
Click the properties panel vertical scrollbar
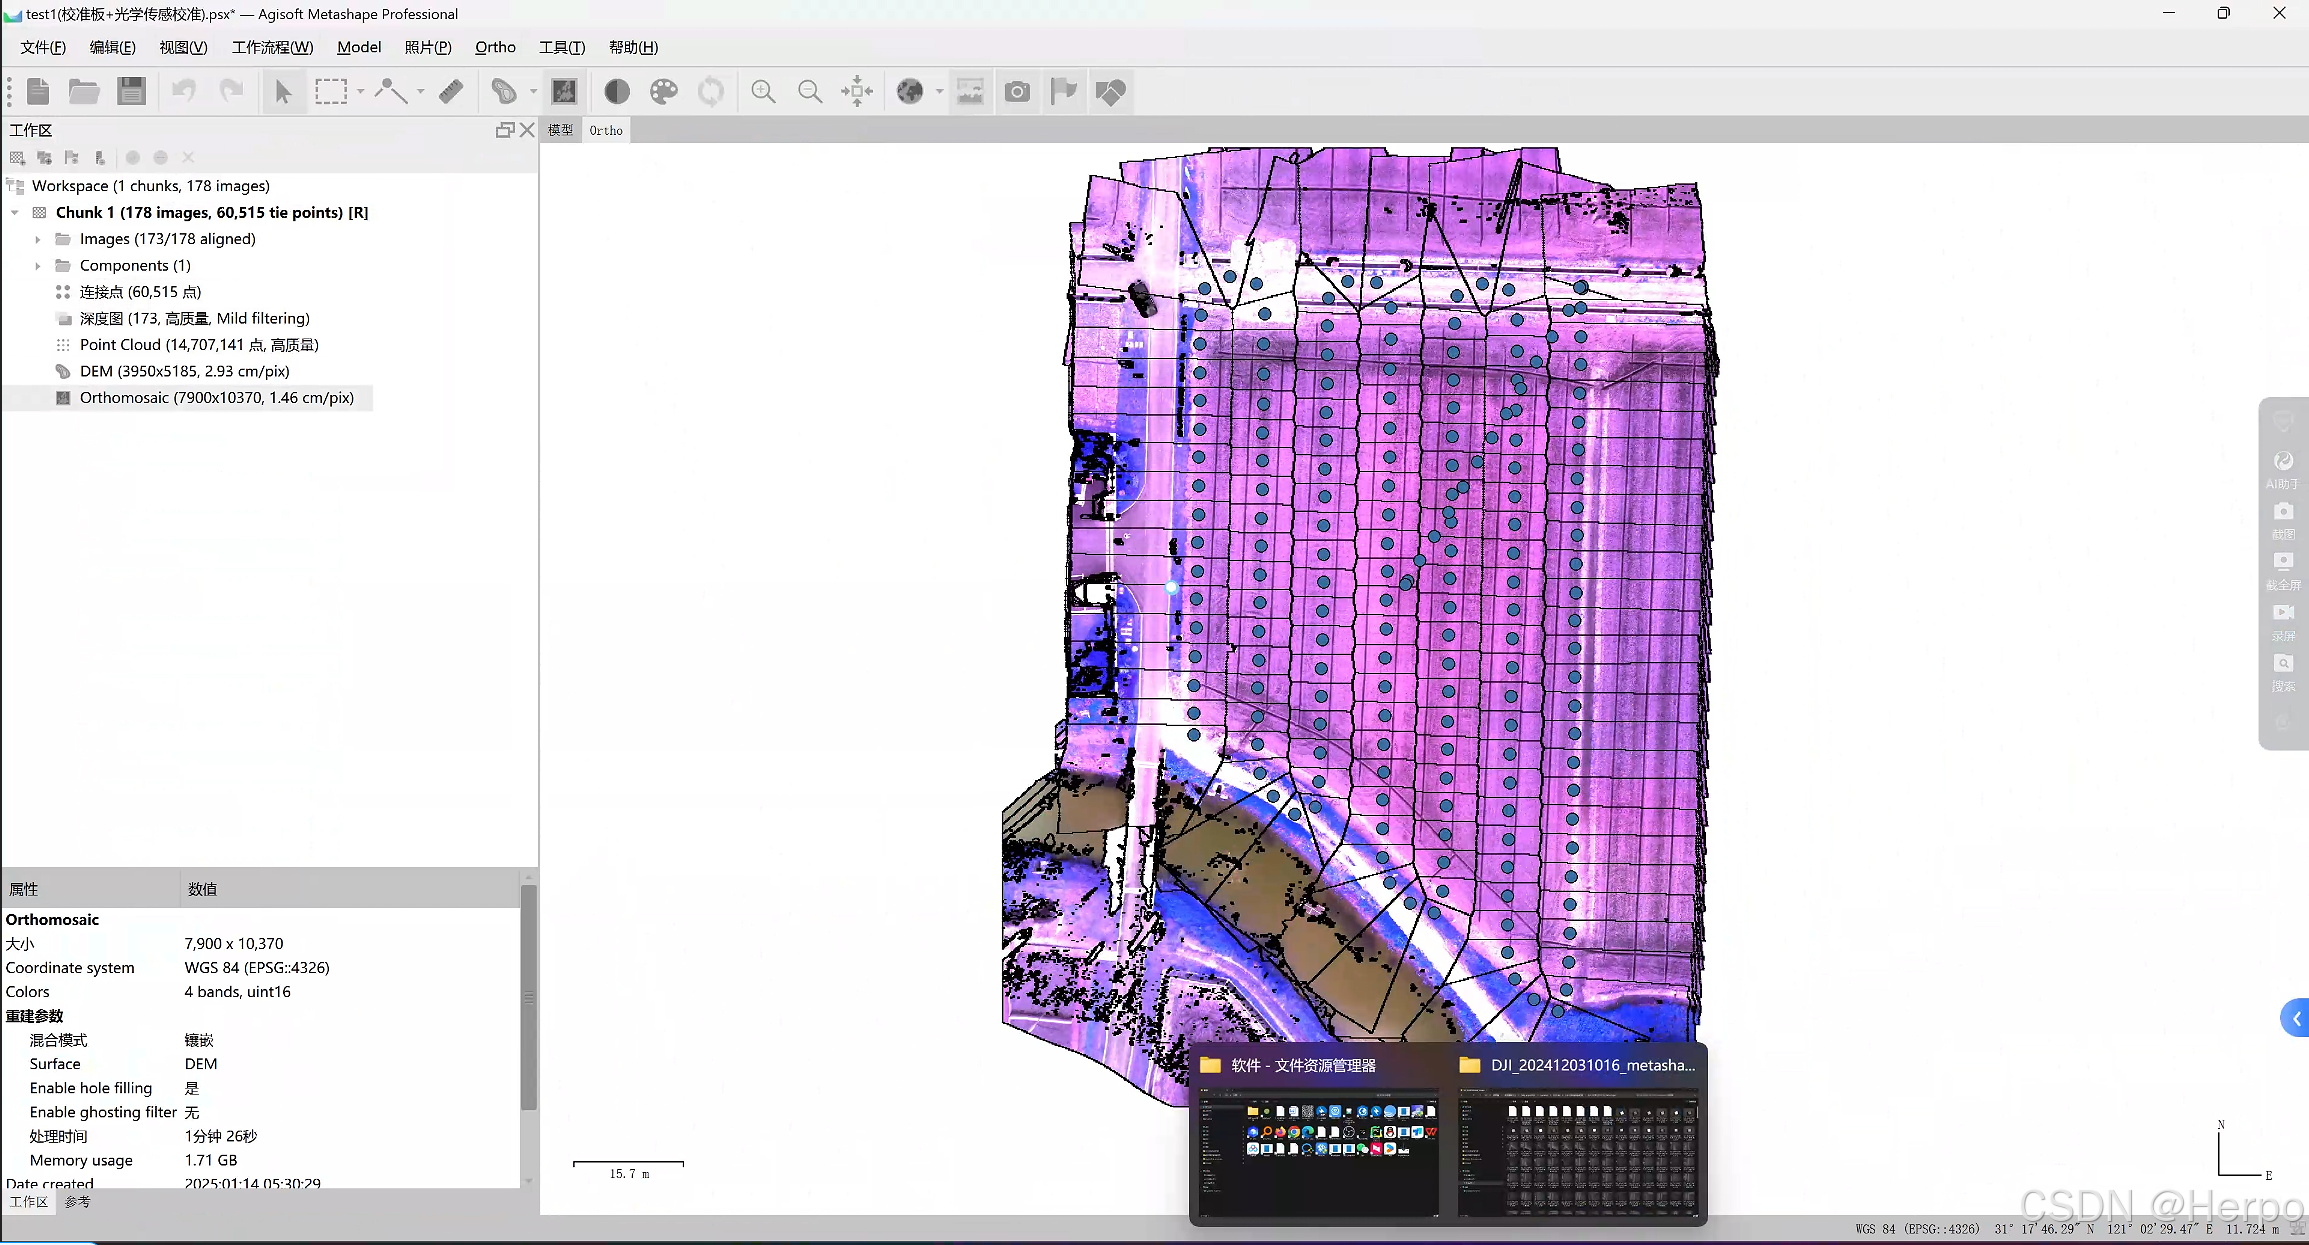tap(528, 995)
